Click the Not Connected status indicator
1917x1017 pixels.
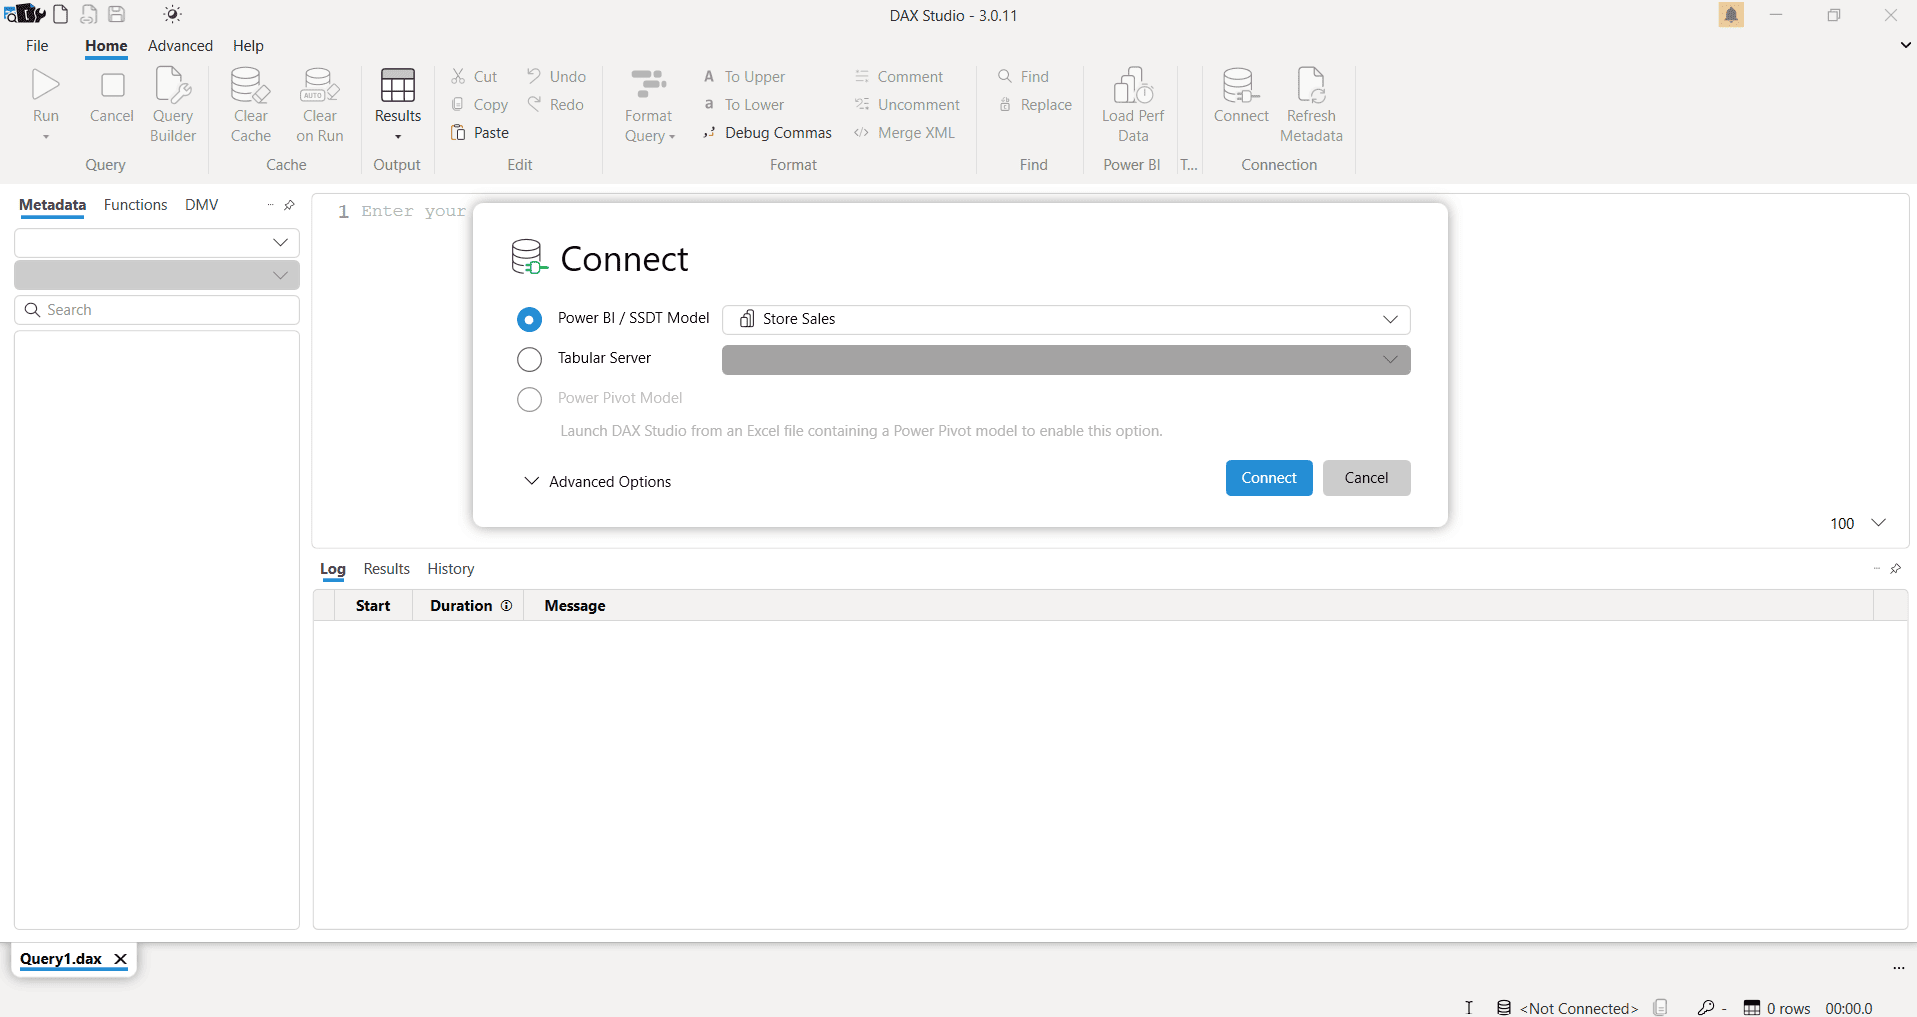click(1567, 1008)
